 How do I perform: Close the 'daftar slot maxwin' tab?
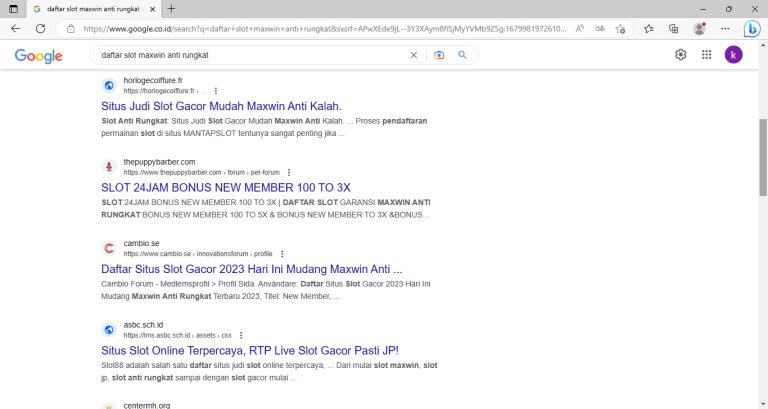pos(152,9)
